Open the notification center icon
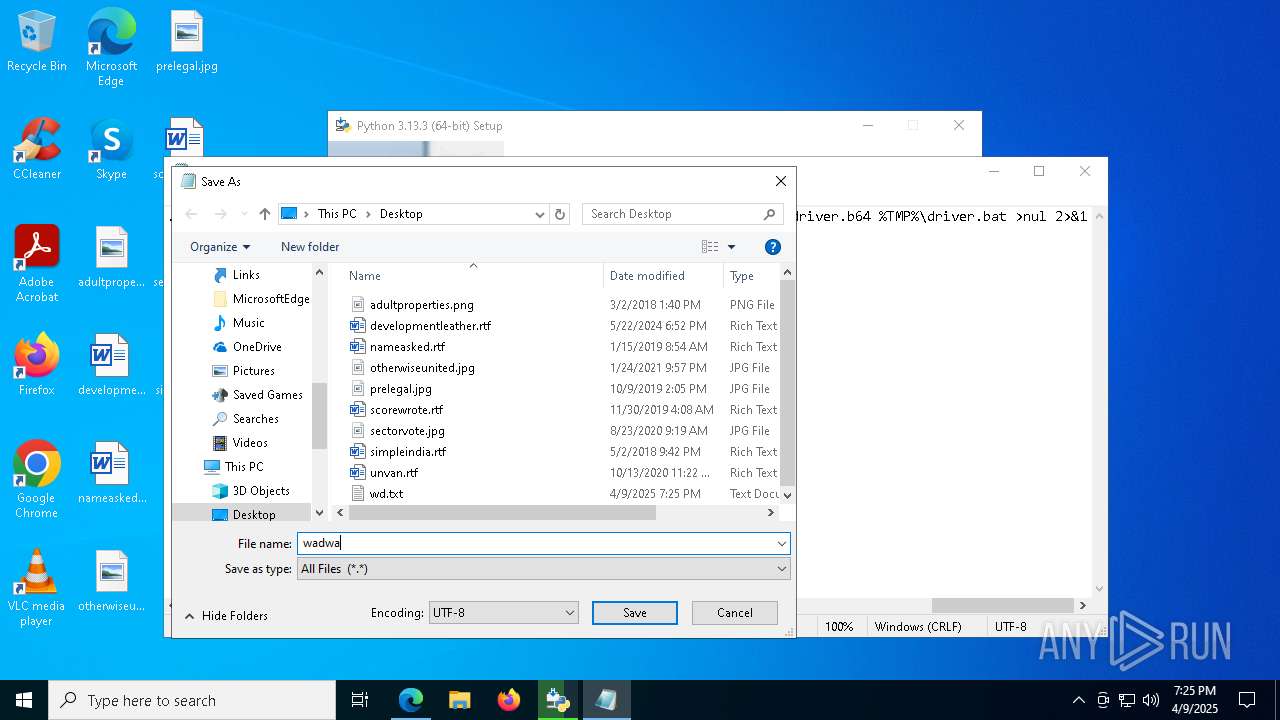The height and width of the screenshot is (720, 1280). click(1247, 700)
